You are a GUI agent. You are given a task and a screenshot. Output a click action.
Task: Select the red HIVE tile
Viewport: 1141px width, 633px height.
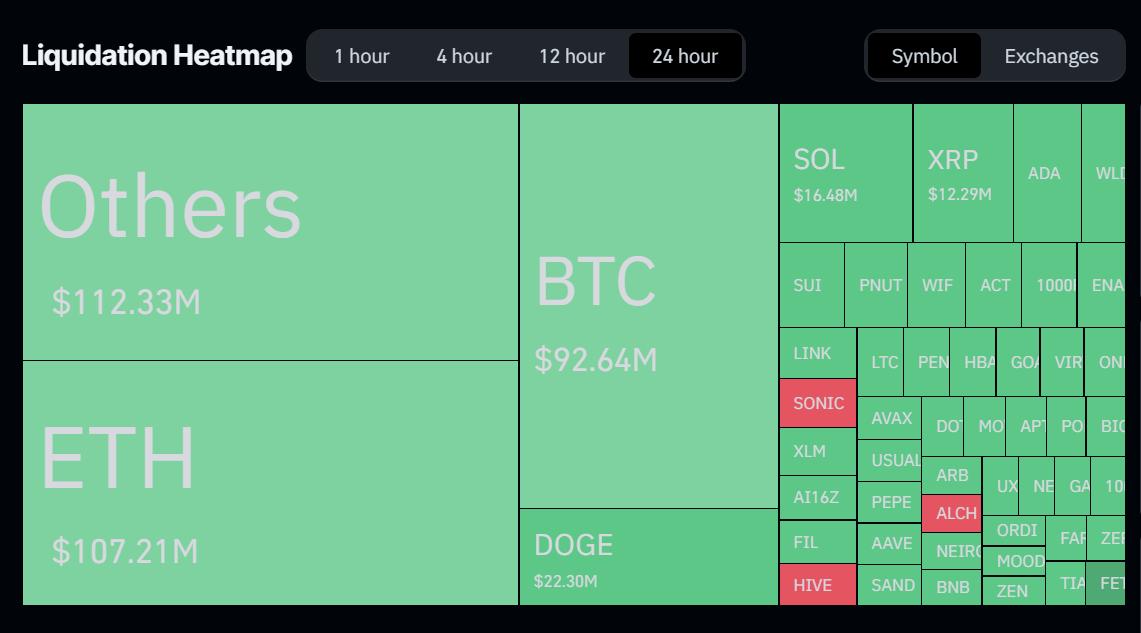click(817, 584)
